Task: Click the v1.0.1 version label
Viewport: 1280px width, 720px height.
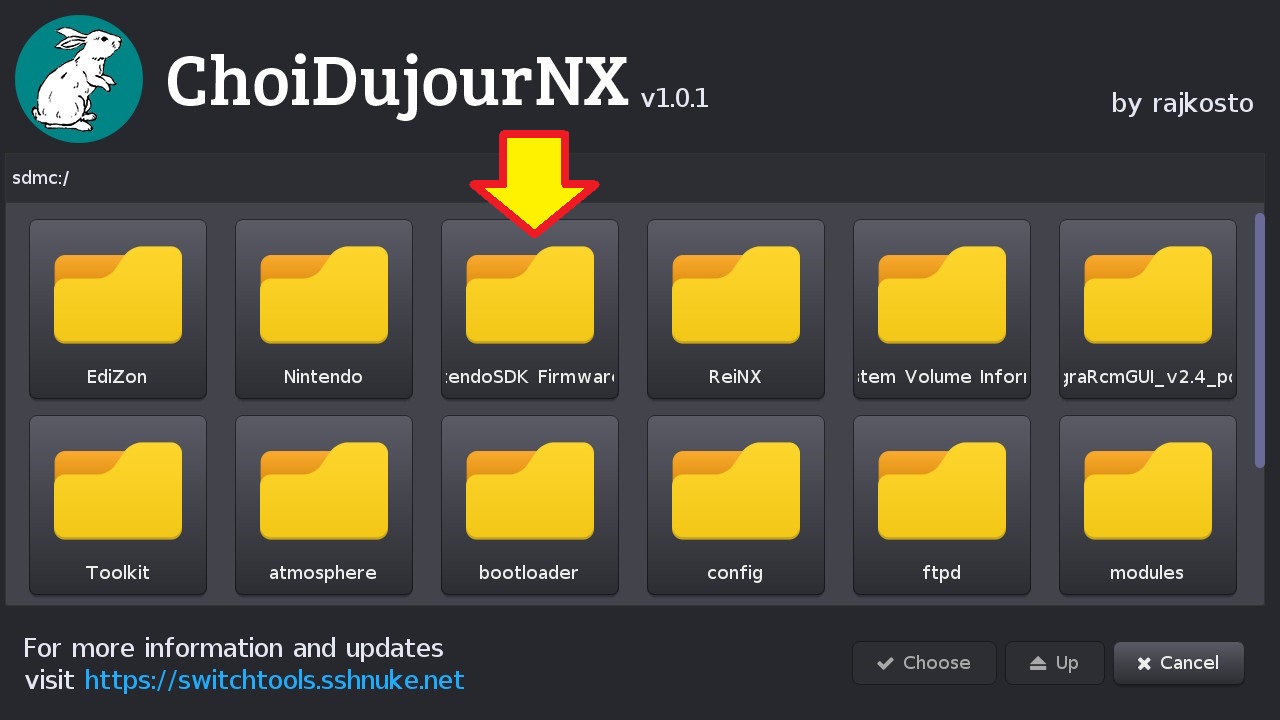Action: [x=675, y=98]
